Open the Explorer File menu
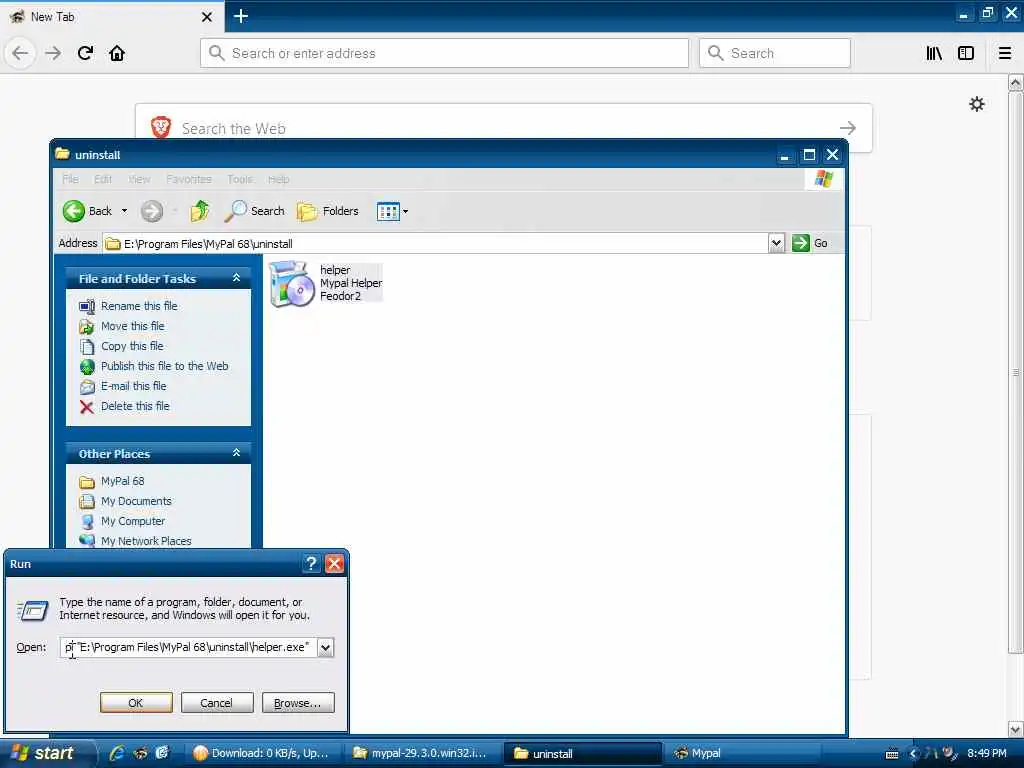The height and width of the screenshot is (768, 1024). [x=70, y=179]
